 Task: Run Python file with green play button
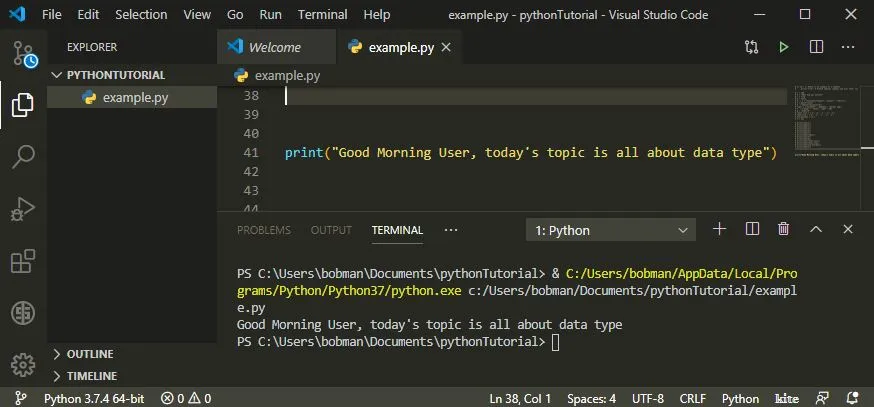click(784, 47)
